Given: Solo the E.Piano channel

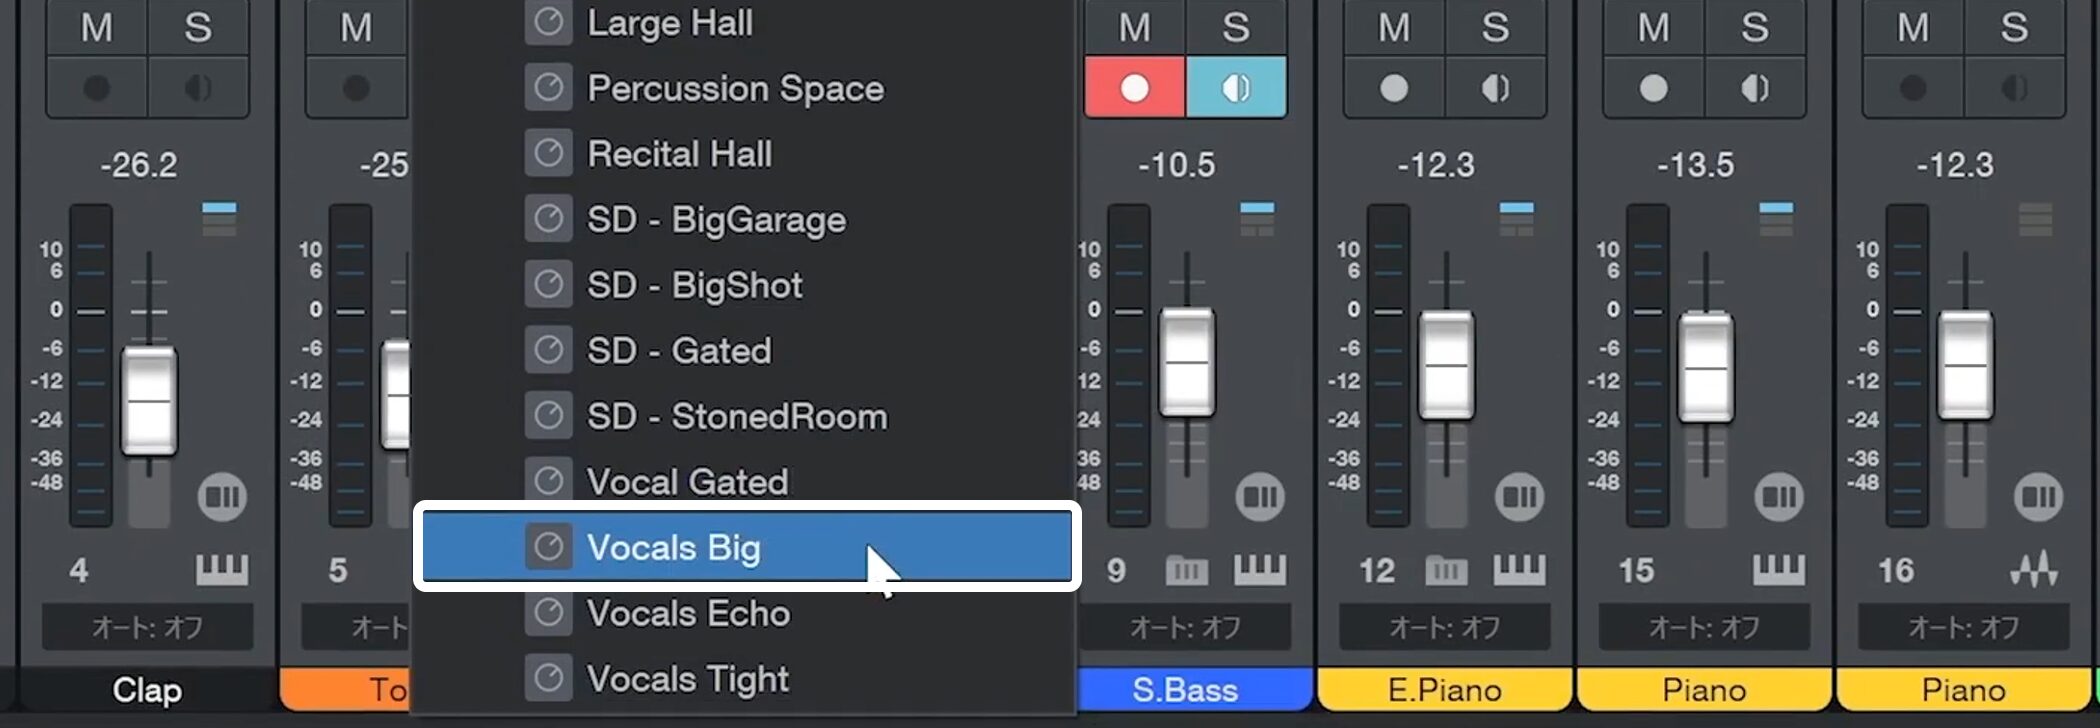Looking at the screenshot, I should [x=1495, y=28].
